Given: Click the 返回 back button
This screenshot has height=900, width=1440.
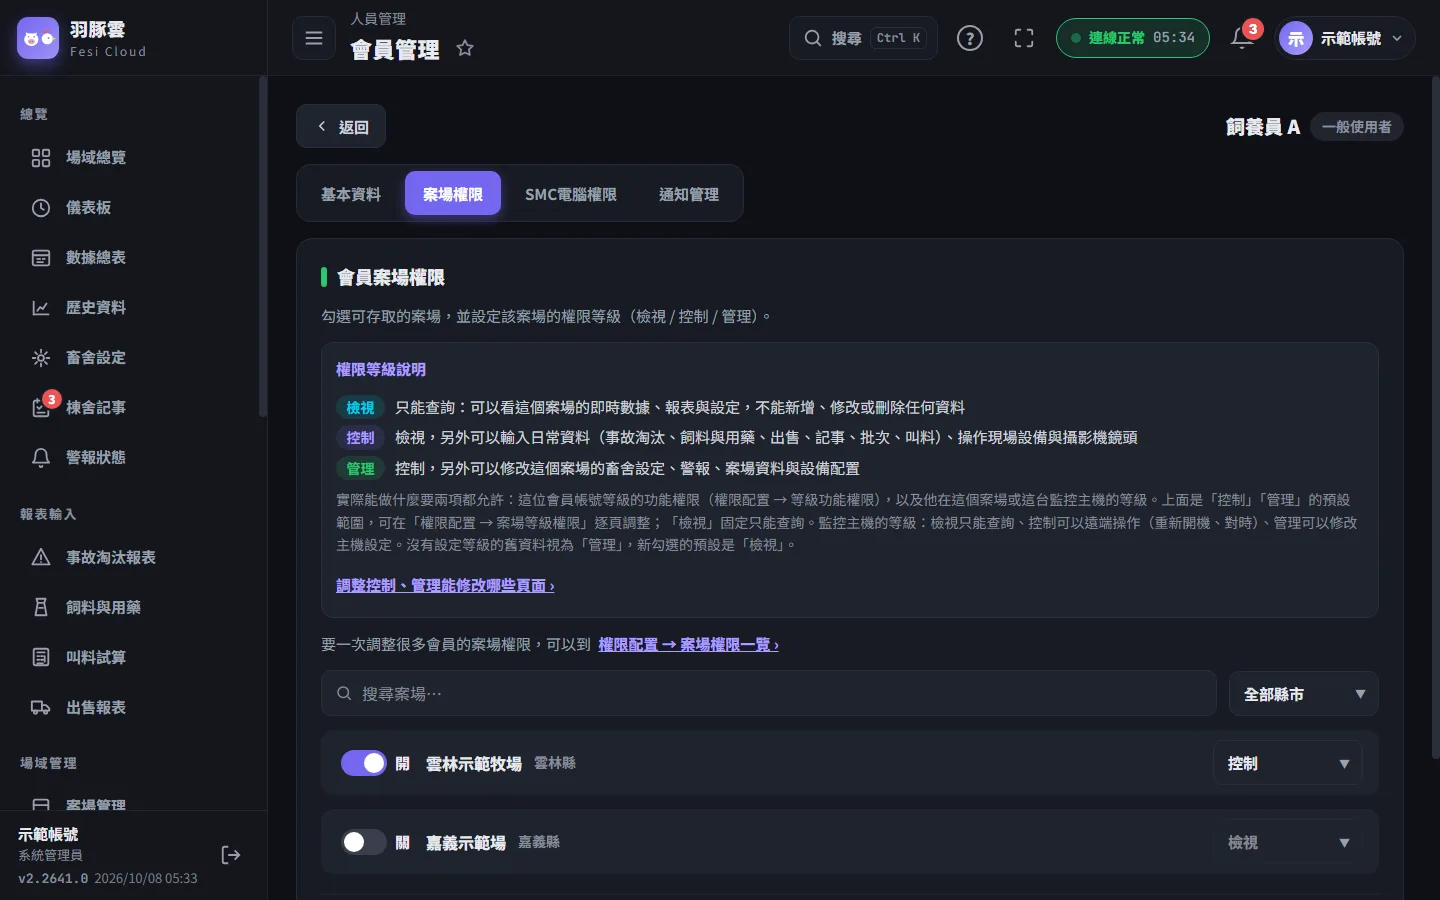Looking at the screenshot, I should tap(341, 127).
